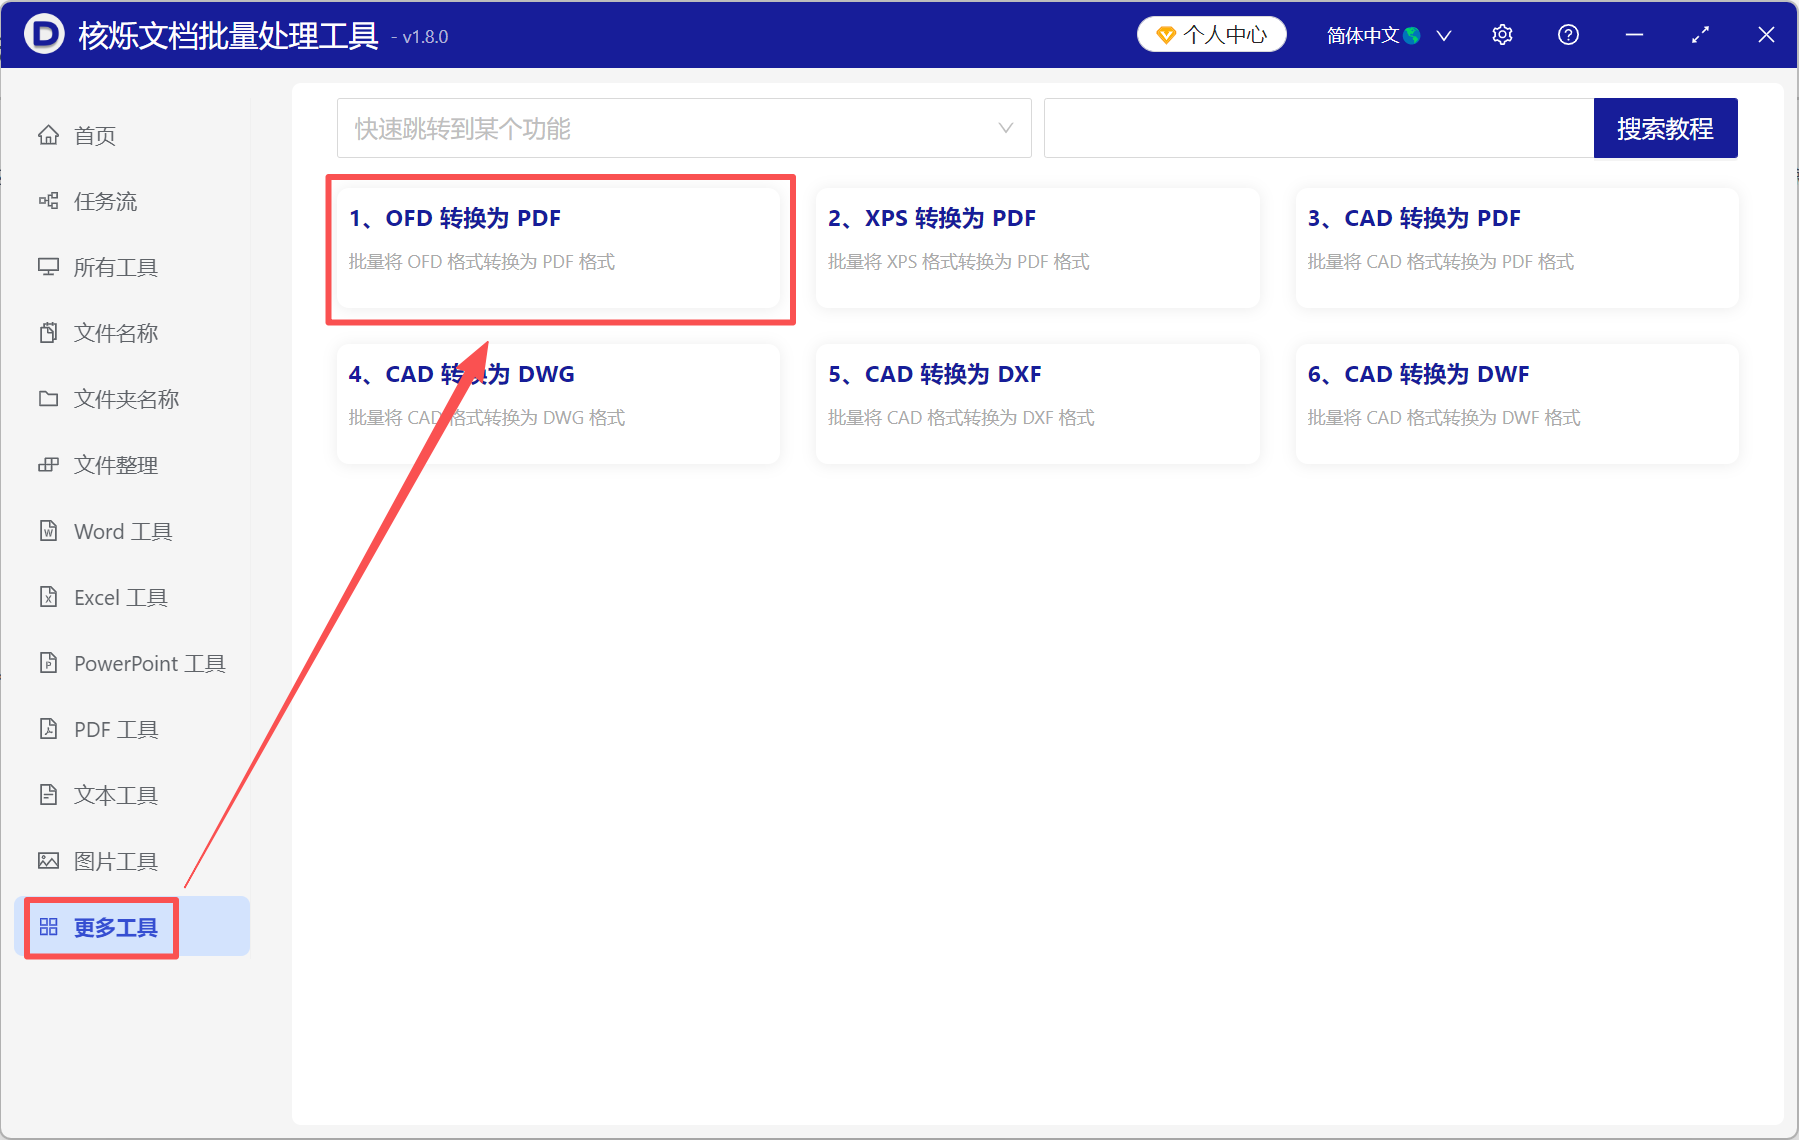Click description 批量将 OFD 格式转换为 PDF 格式
The image size is (1799, 1140).
point(482,262)
